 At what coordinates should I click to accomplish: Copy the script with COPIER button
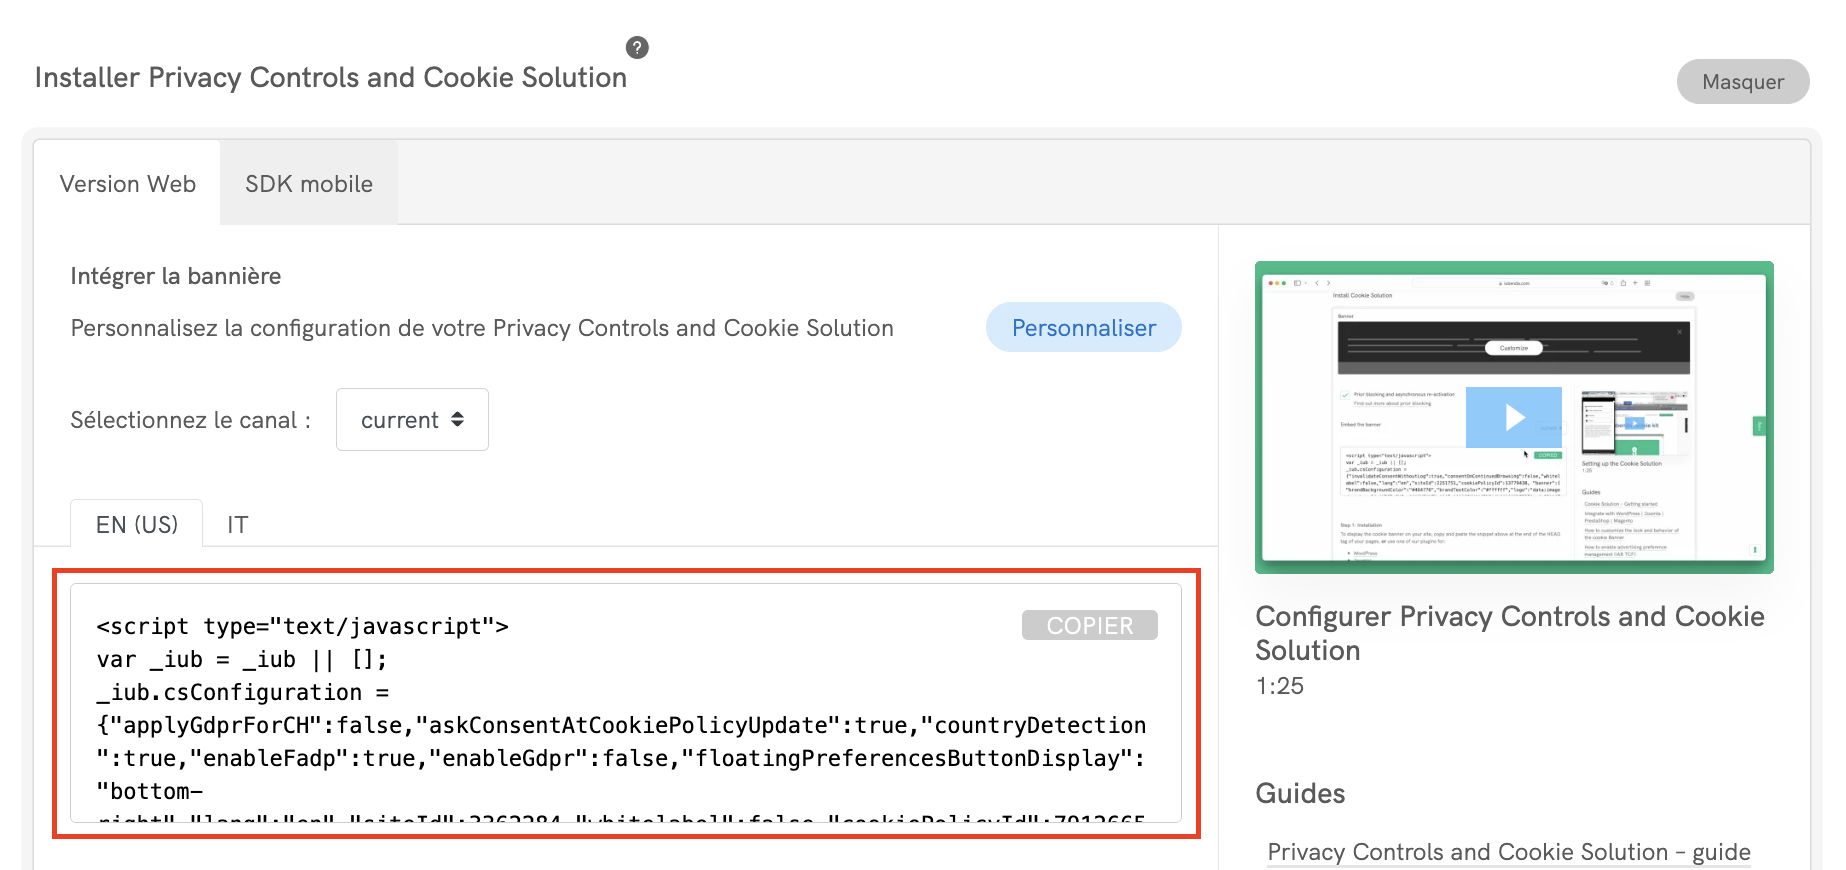(1089, 626)
